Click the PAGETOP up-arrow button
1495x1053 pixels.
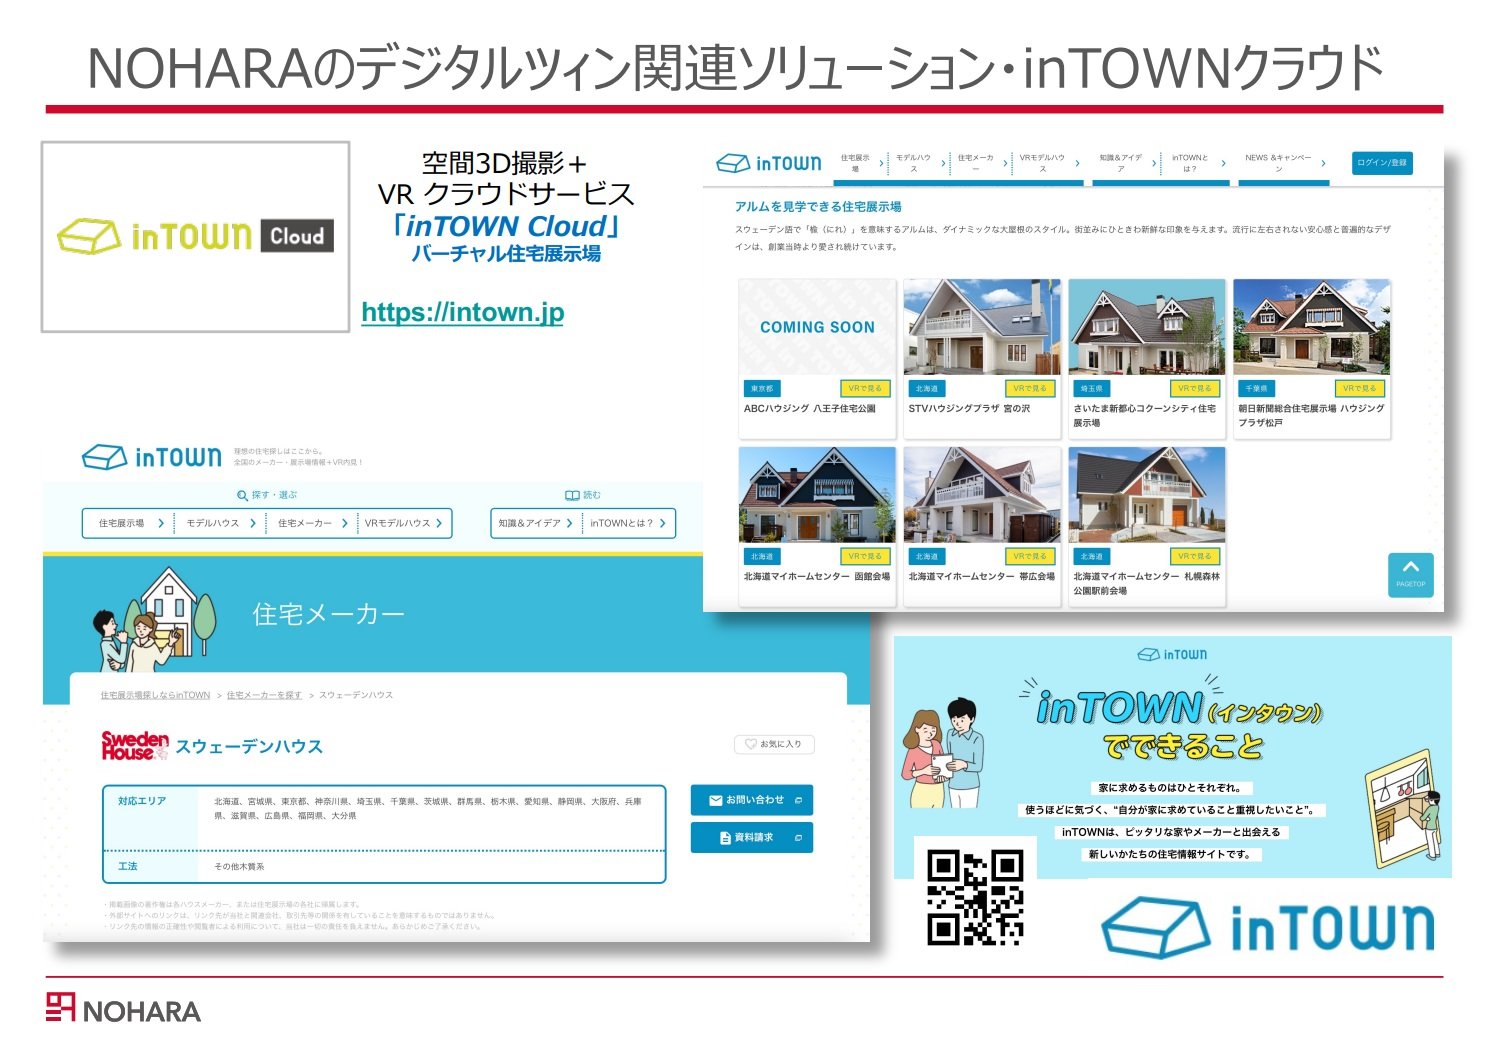coord(1411,575)
